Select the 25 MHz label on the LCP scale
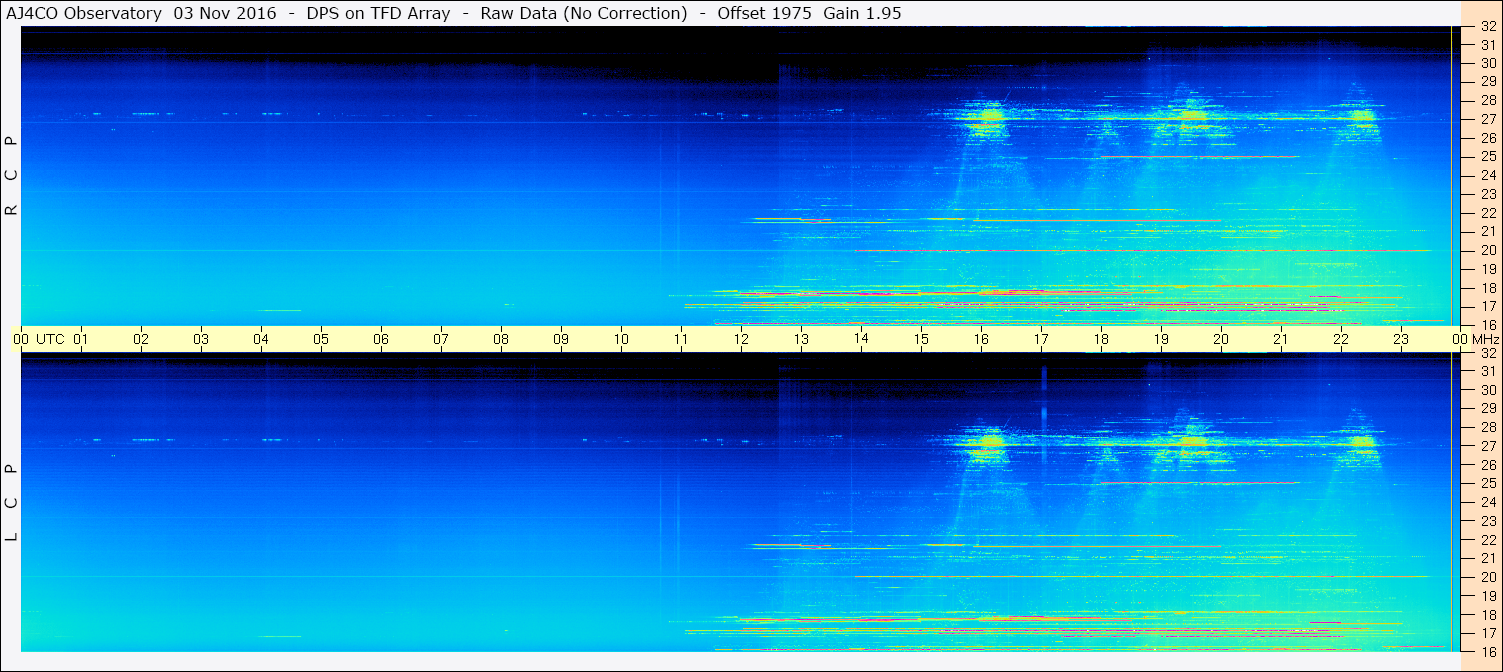This screenshot has height=672, width=1503. click(1487, 483)
